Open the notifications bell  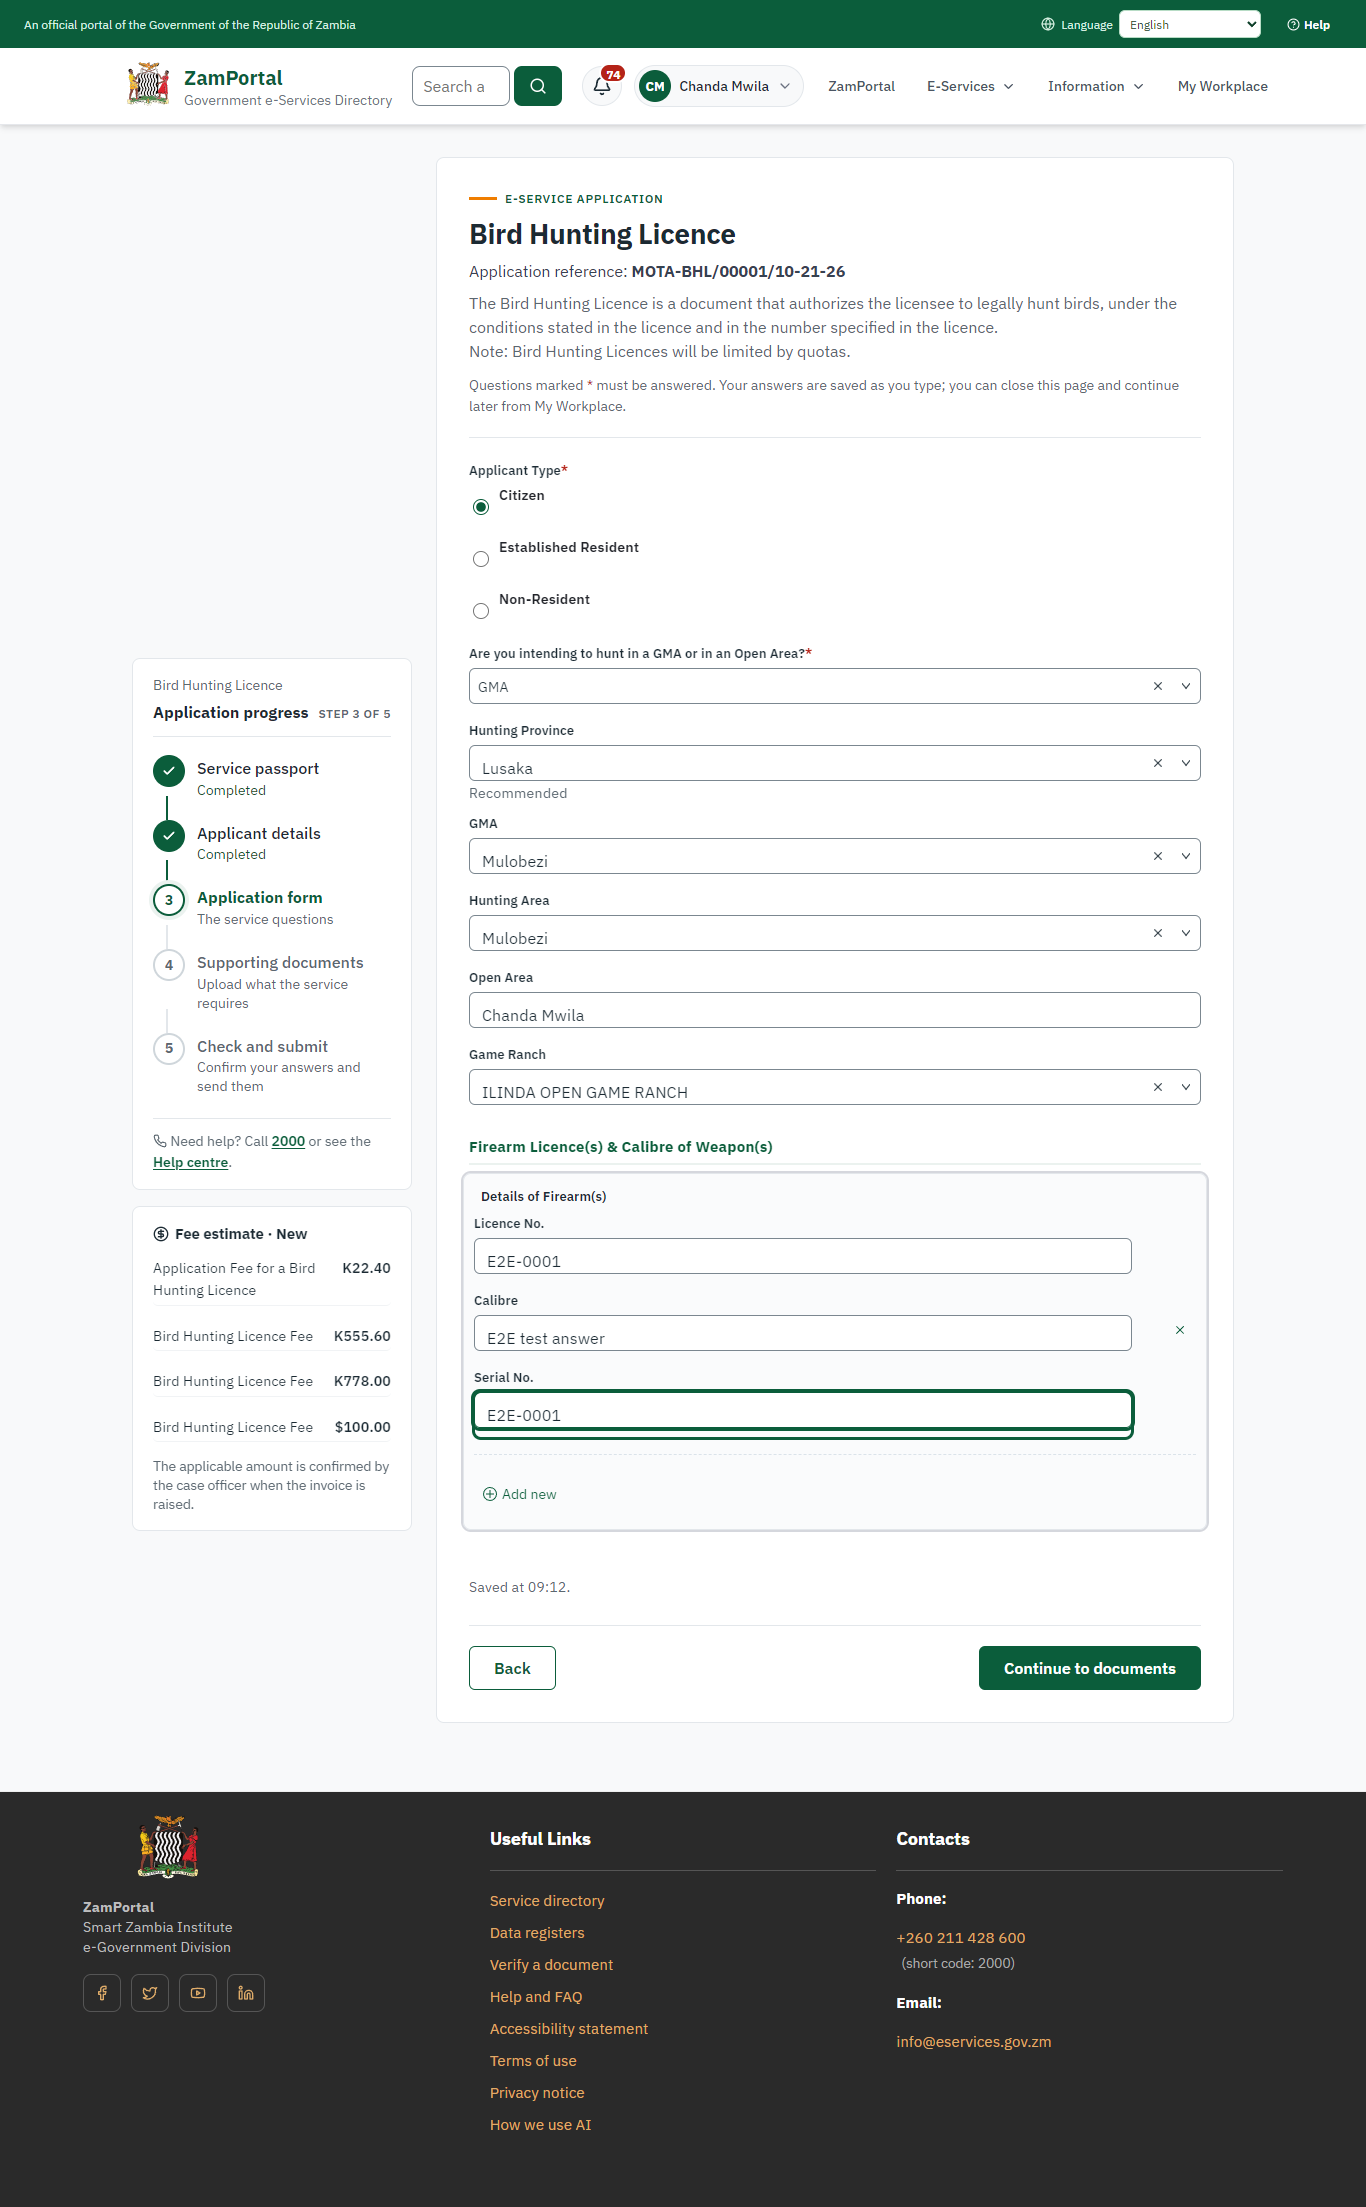[602, 86]
